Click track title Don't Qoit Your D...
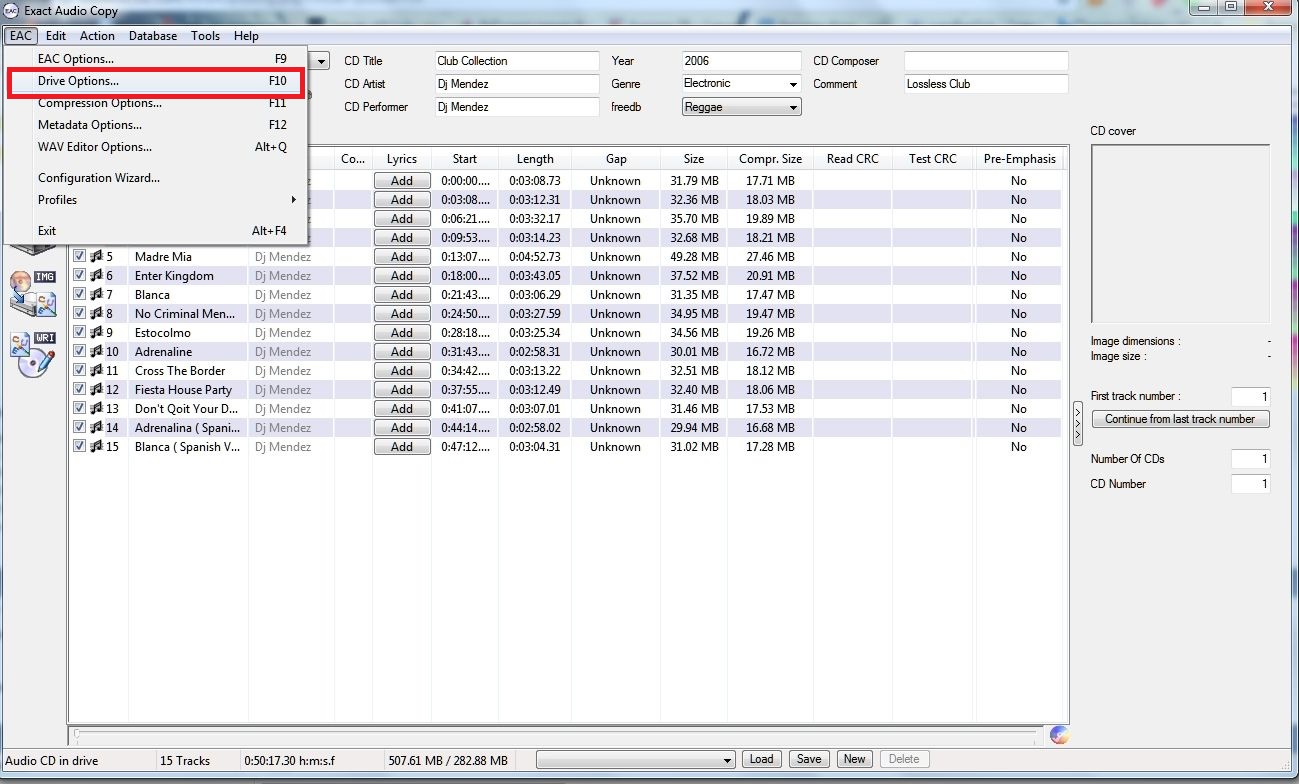This screenshot has height=784, width=1299. (186, 409)
